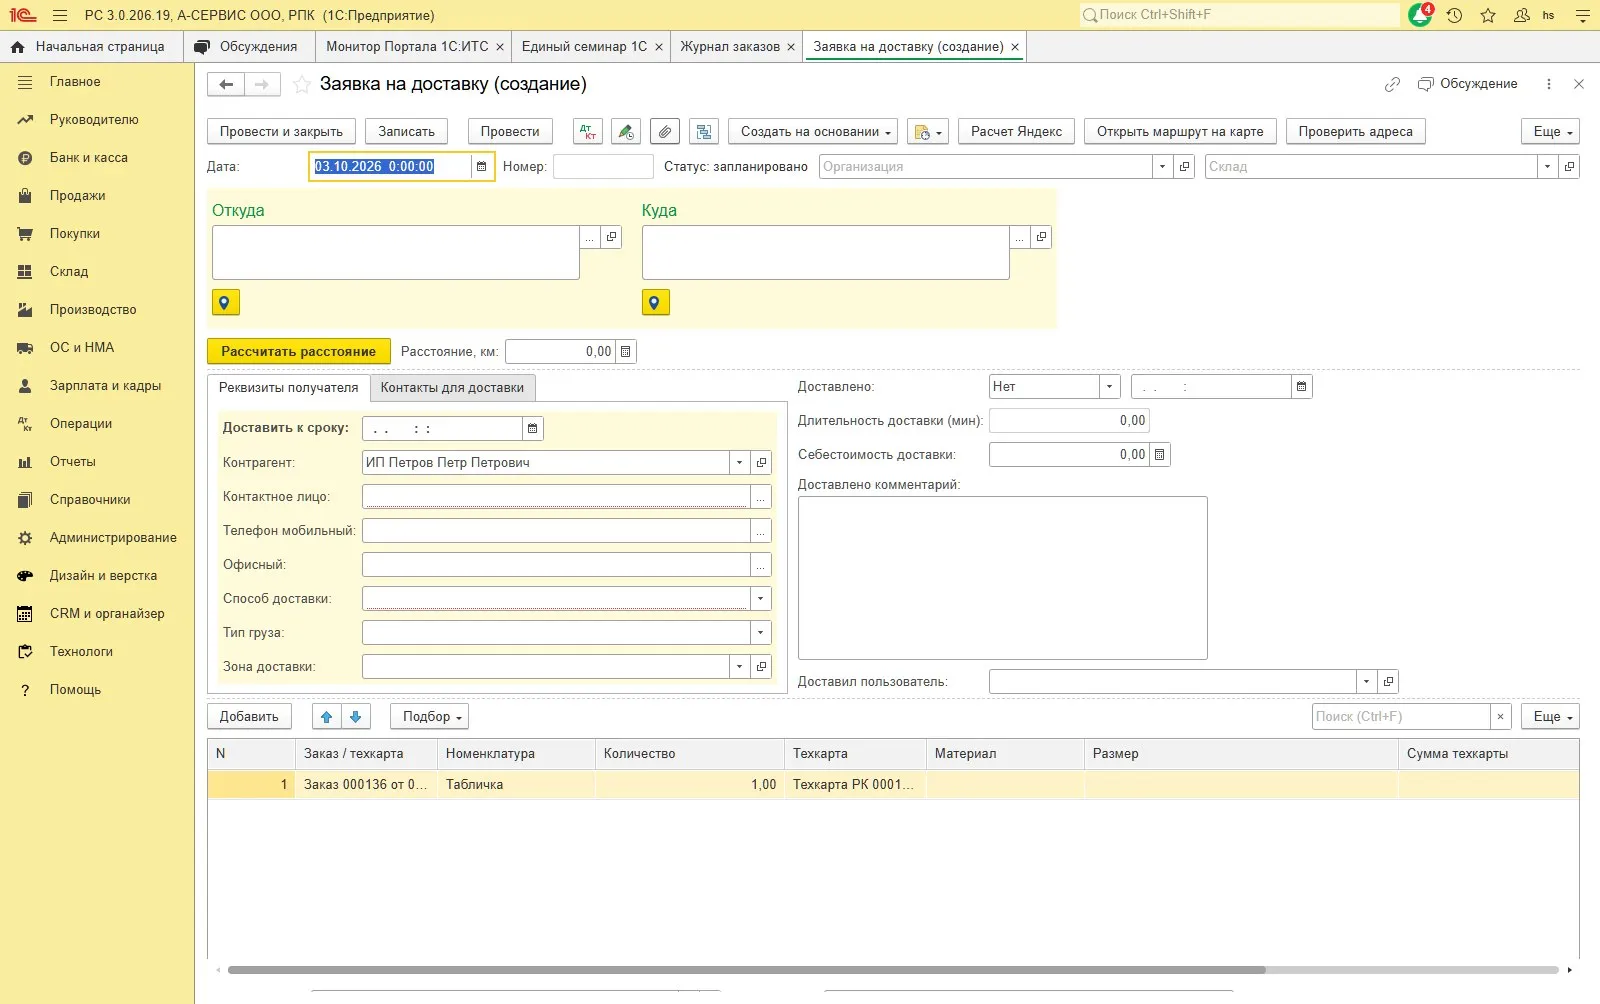Click horizontal scrollbar under table
Image resolution: width=1600 pixels, height=1004 pixels.
coord(746,970)
